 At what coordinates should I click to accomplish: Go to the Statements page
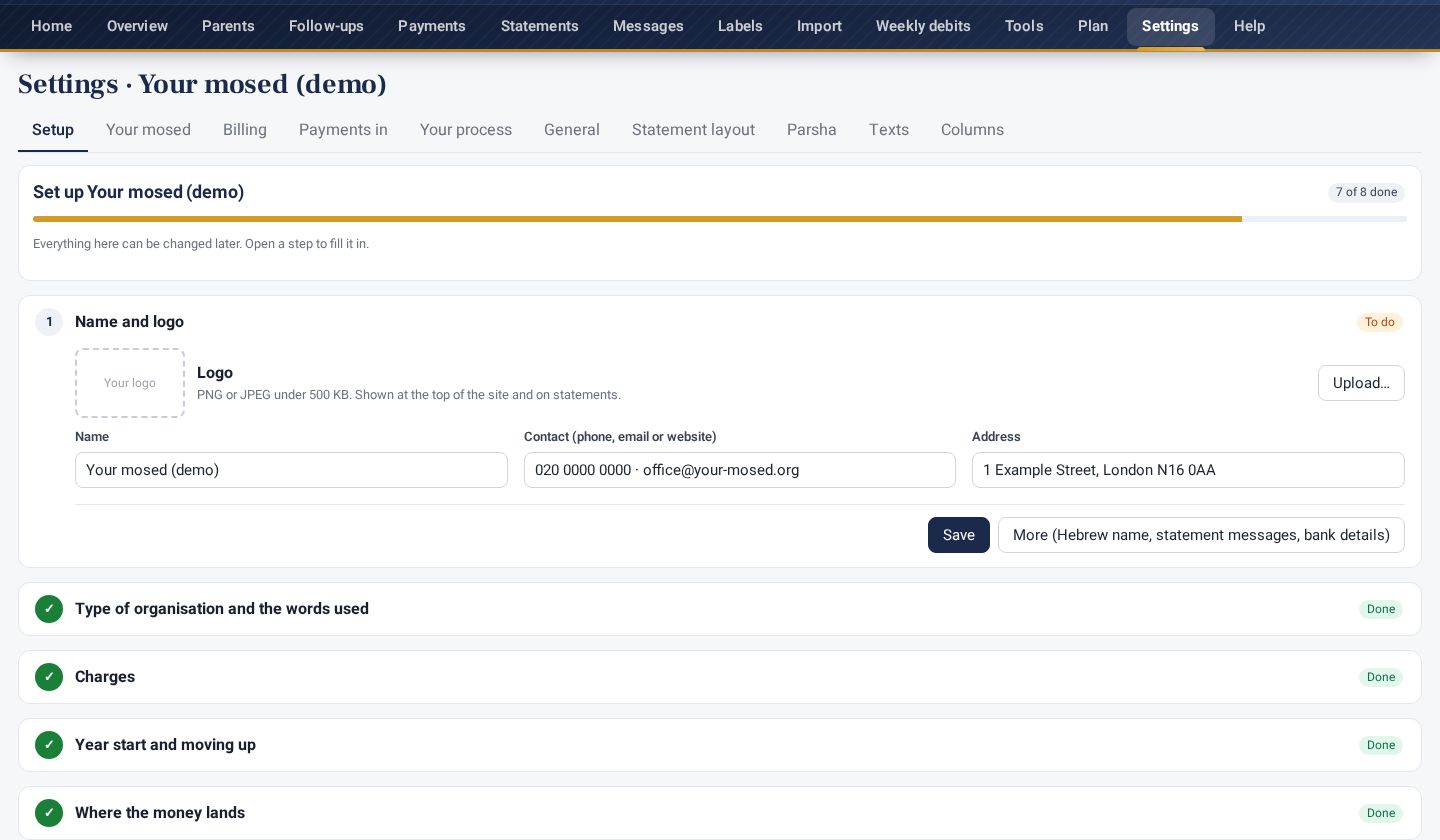point(540,26)
